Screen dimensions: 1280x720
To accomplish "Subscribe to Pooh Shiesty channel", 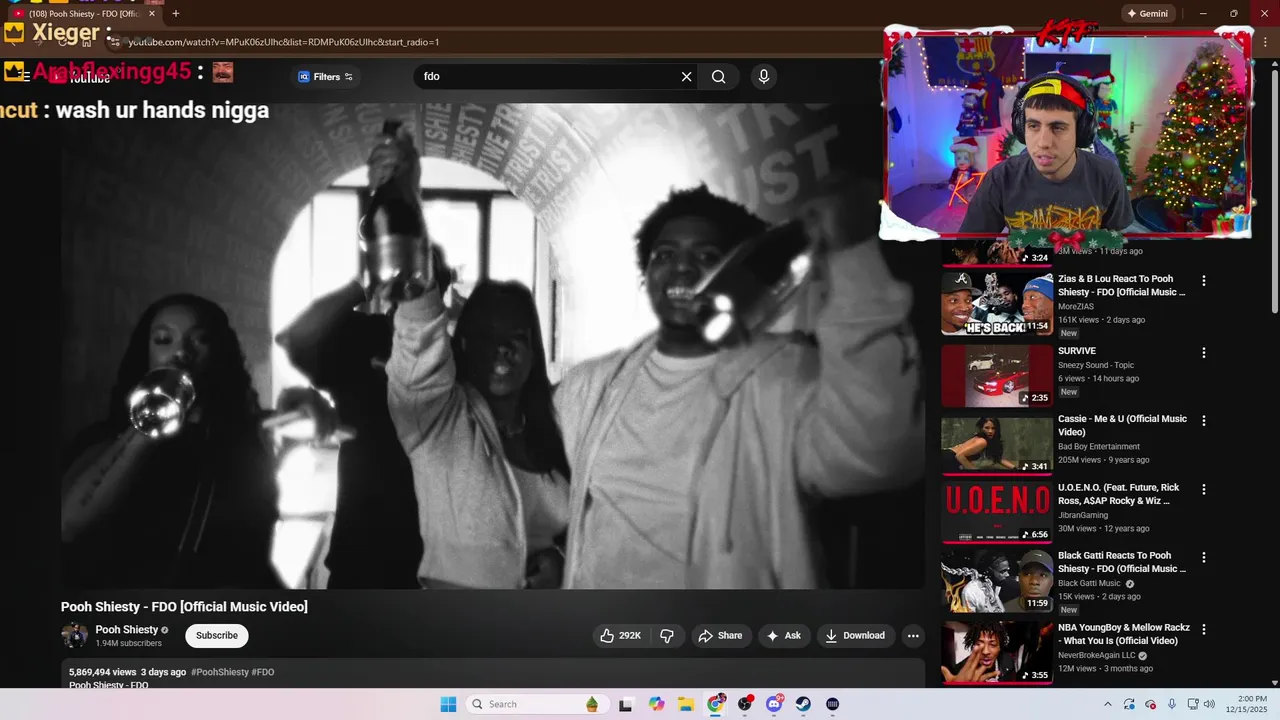I will coord(217,636).
